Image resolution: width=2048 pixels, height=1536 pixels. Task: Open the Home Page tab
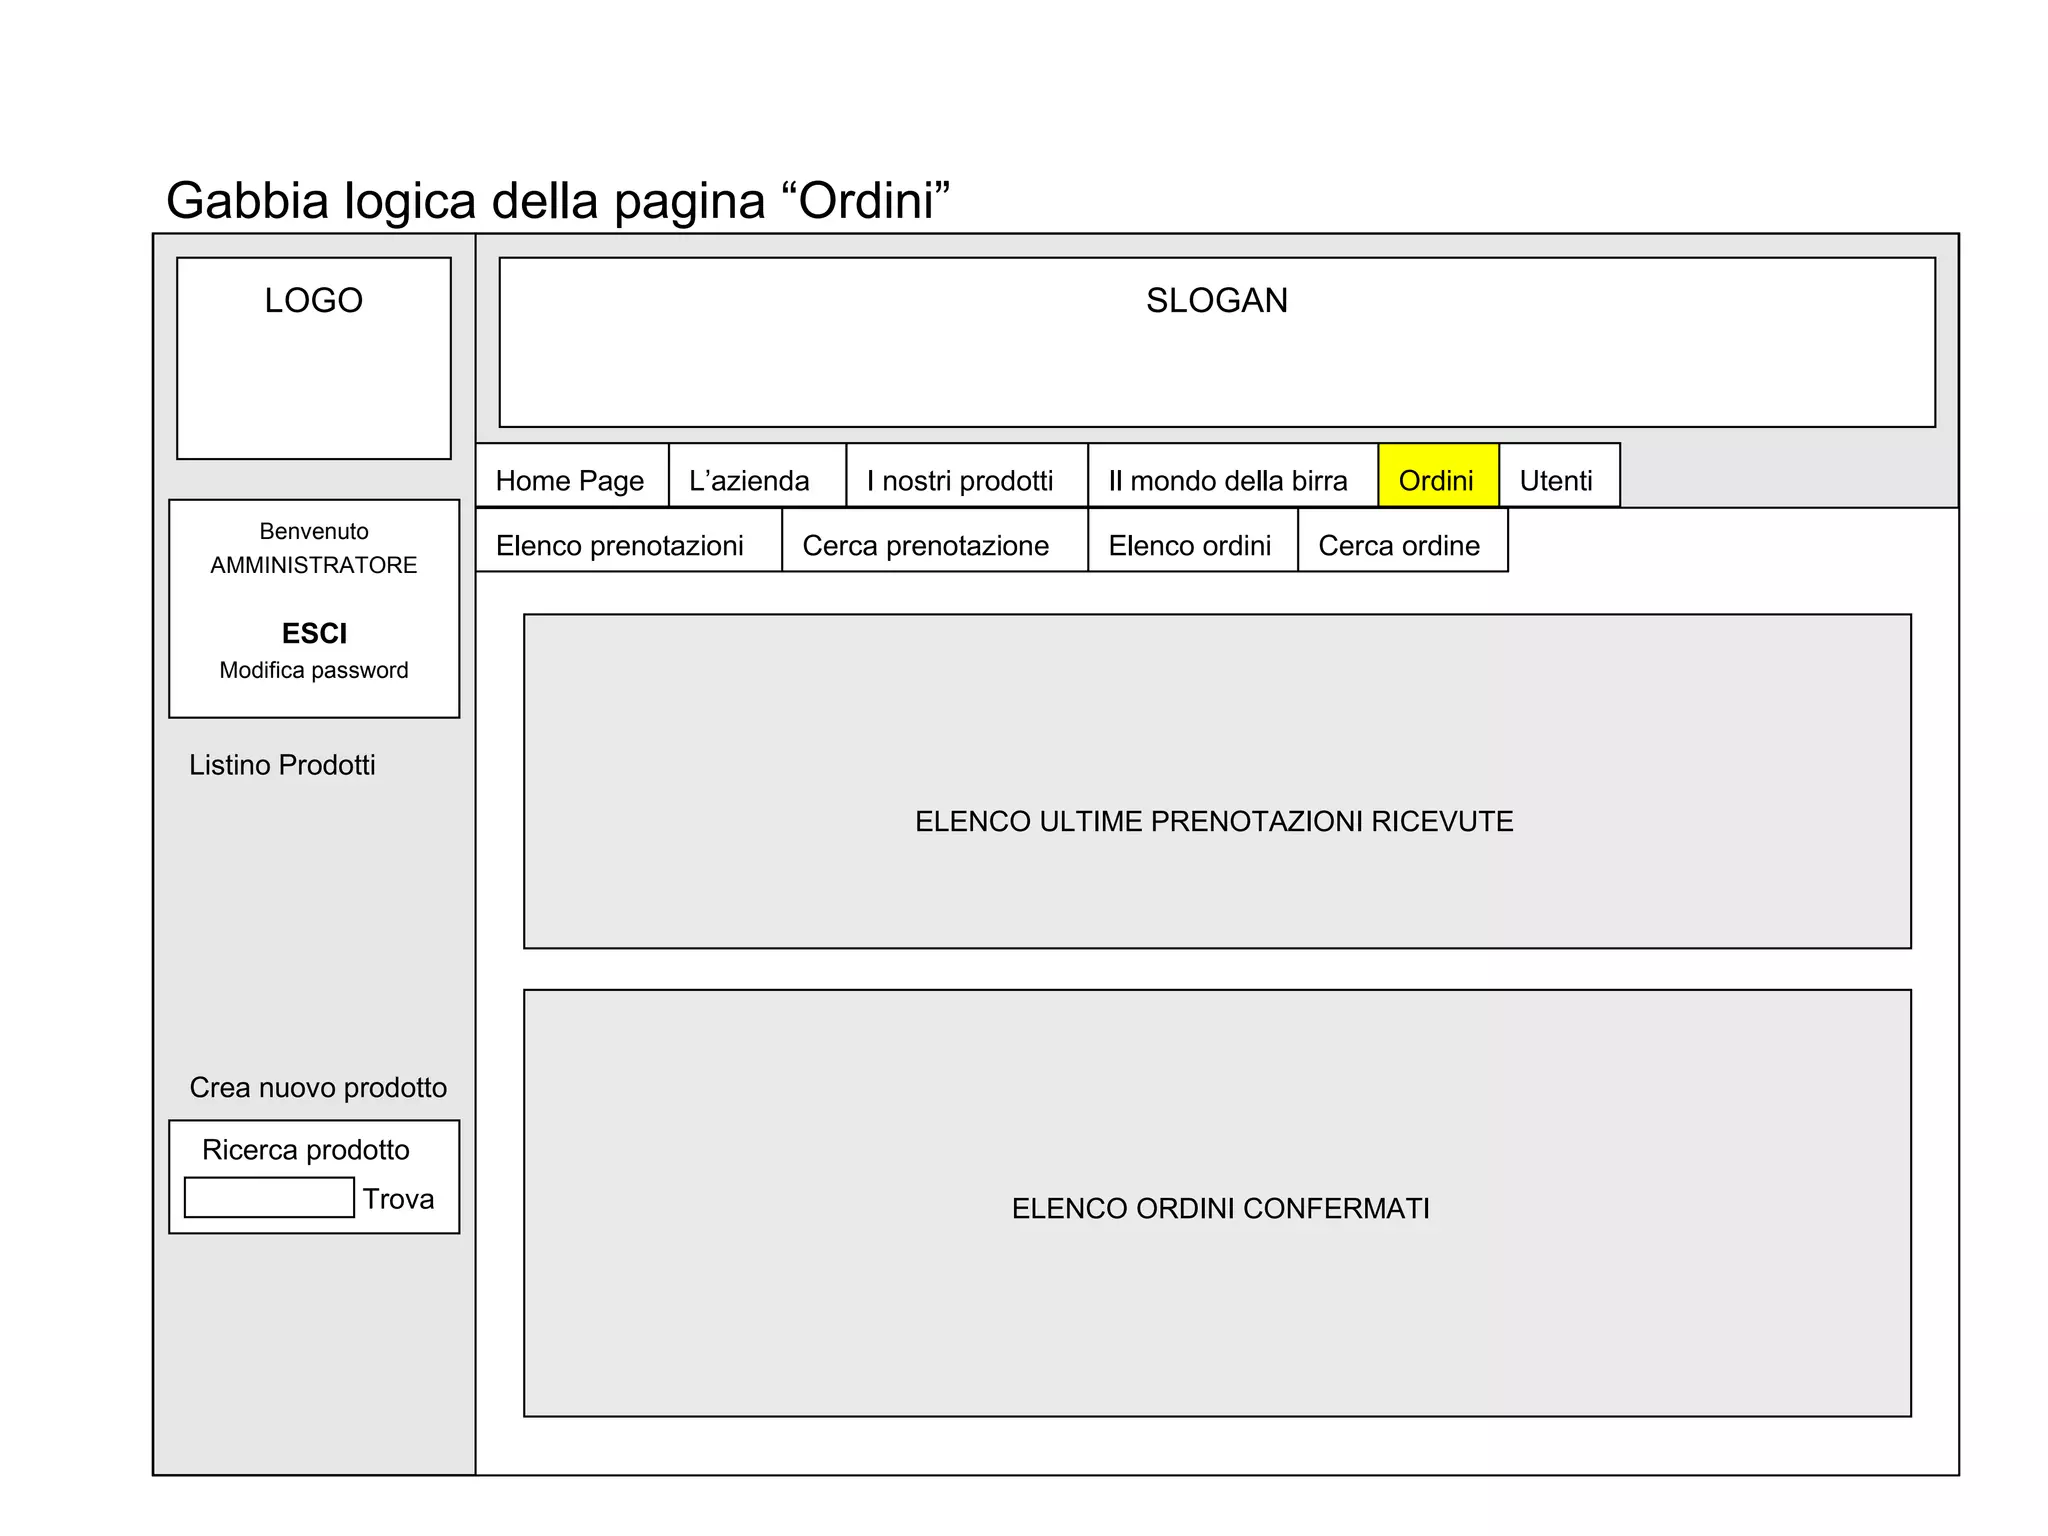coord(572,476)
